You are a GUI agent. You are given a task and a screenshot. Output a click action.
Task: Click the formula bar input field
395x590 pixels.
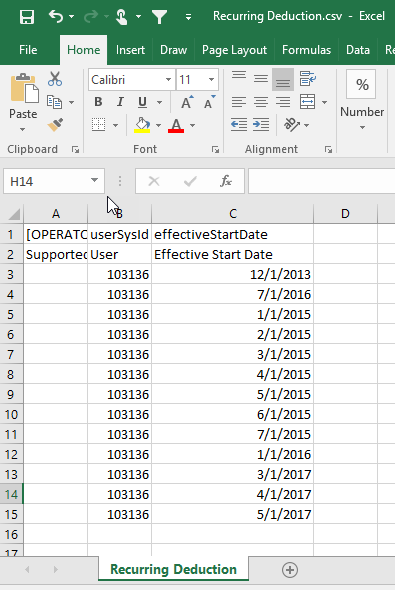pos(322,181)
